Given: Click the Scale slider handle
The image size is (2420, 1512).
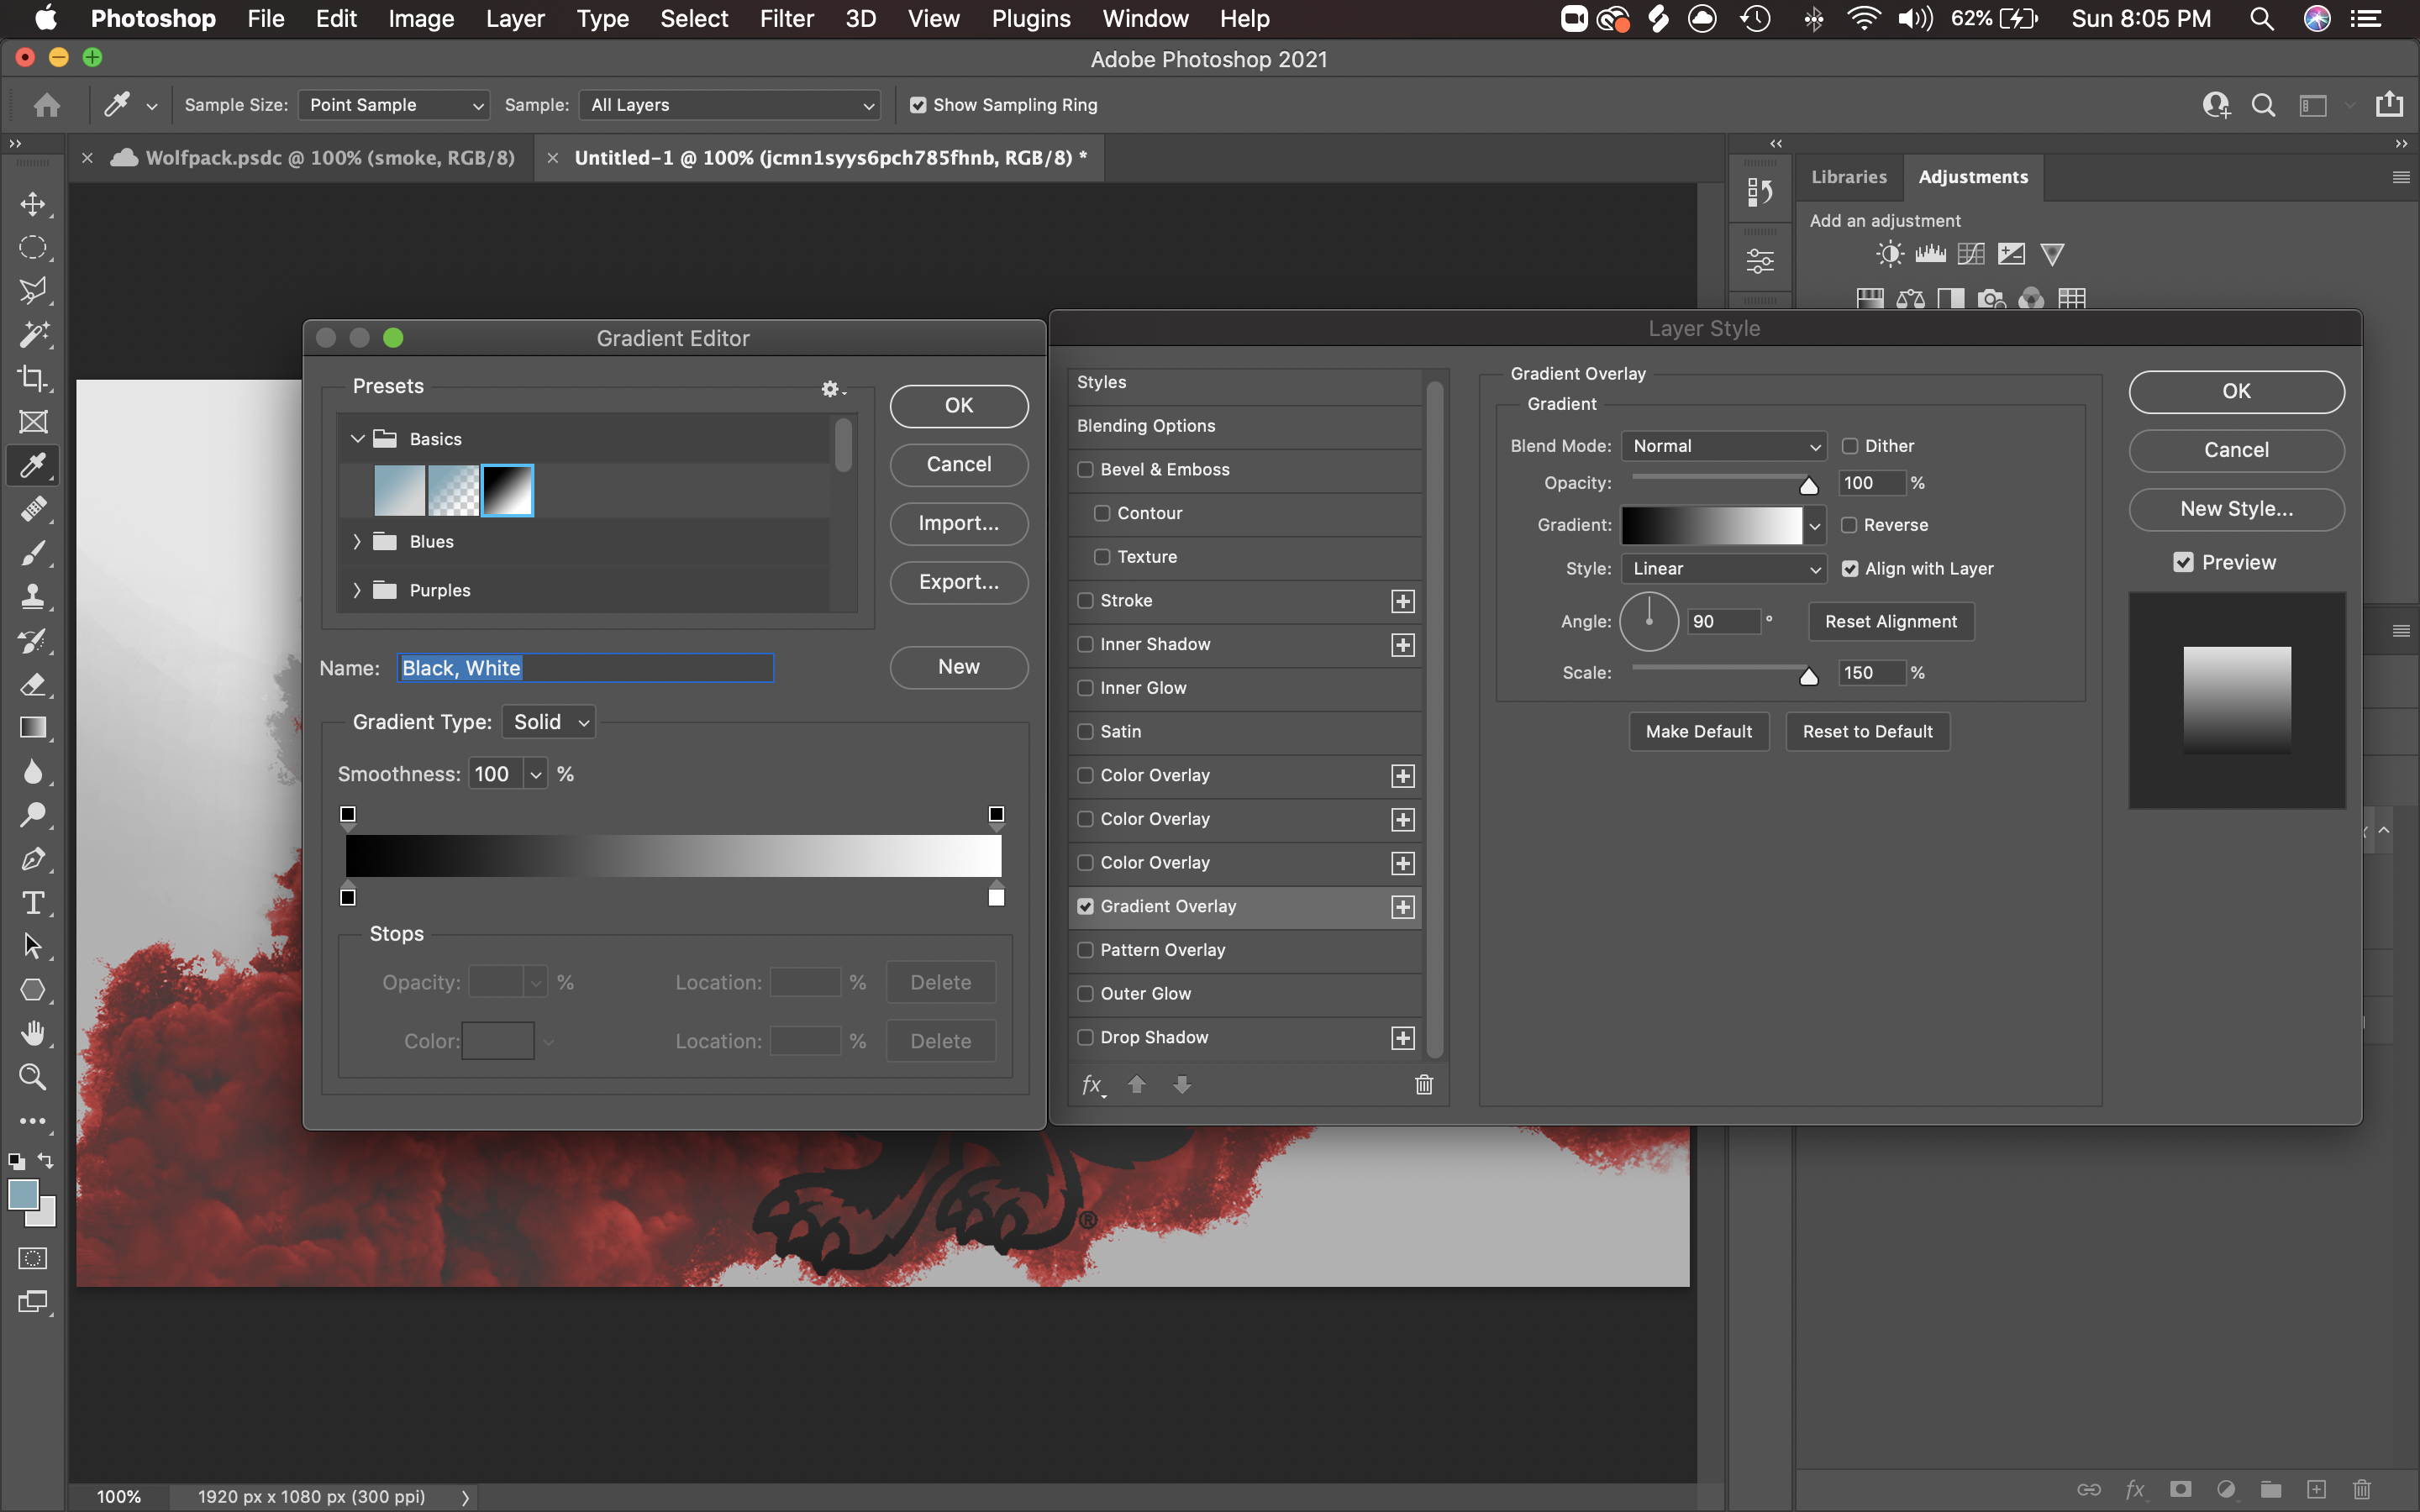Looking at the screenshot, I should click(1808, 676).
